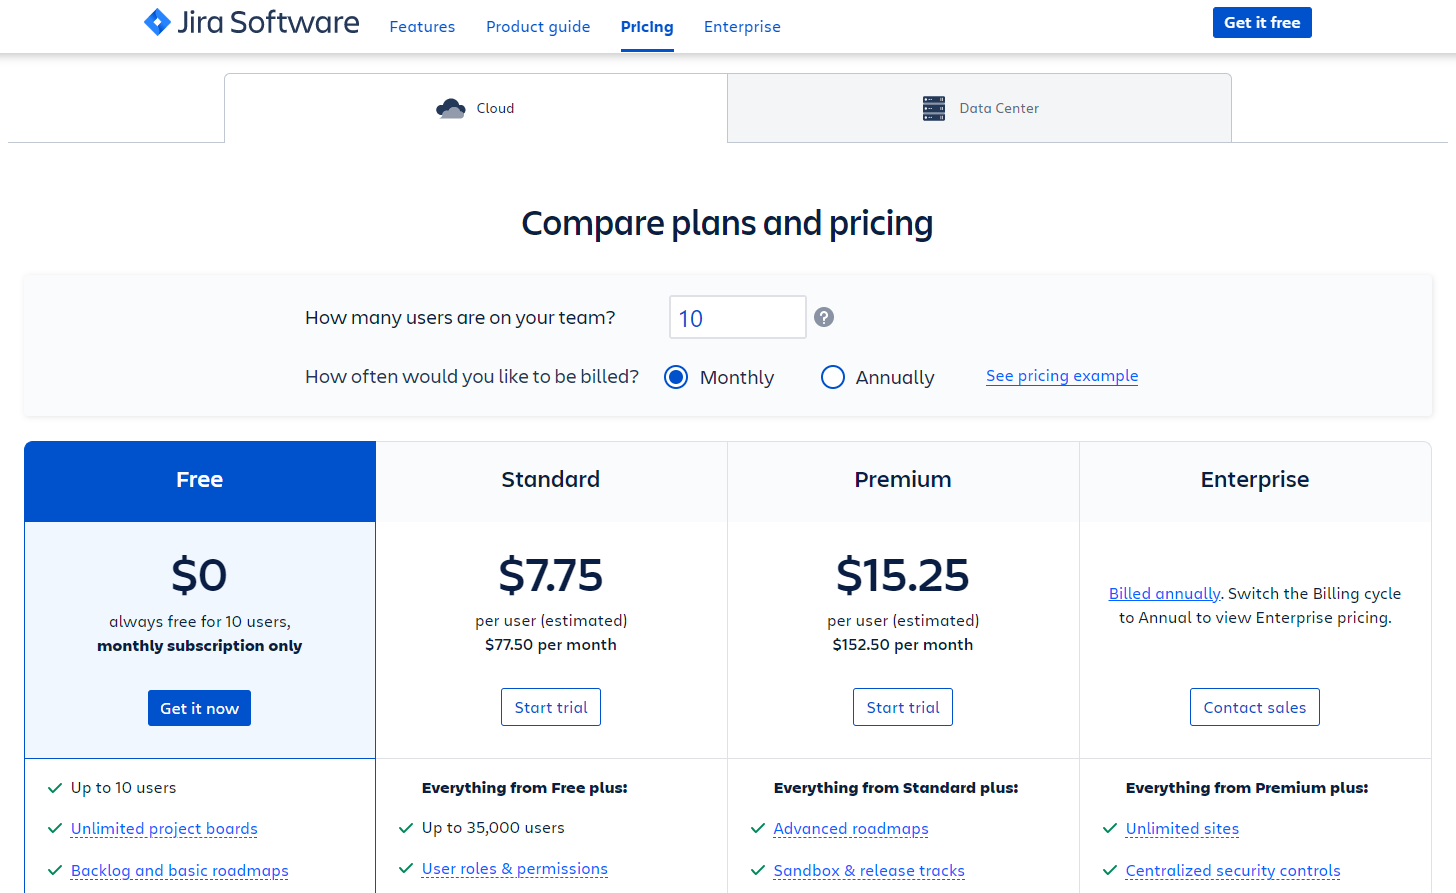This screenshot has height=893, width=1456.
Task: Start trial for the Standard plan
Action: click(x=551, y=707)
